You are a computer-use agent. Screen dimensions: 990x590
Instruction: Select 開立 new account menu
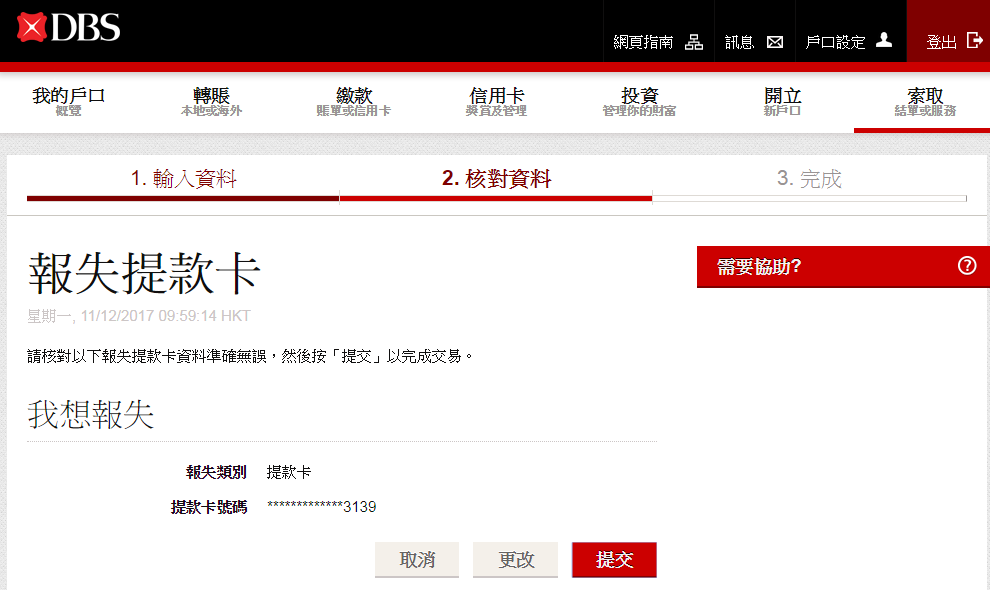click(x=782, y=101)
